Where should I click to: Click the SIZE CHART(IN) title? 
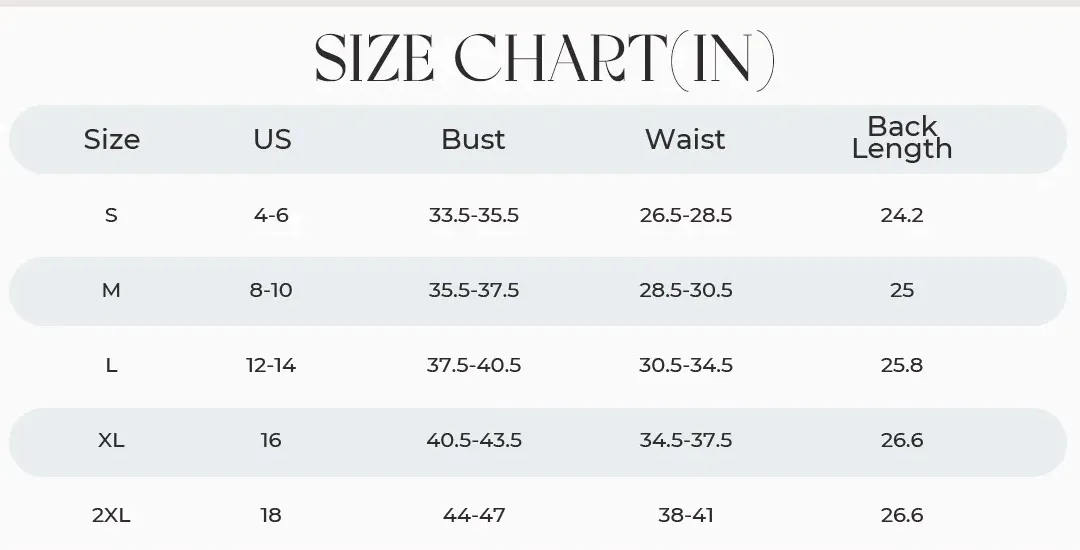545,61
